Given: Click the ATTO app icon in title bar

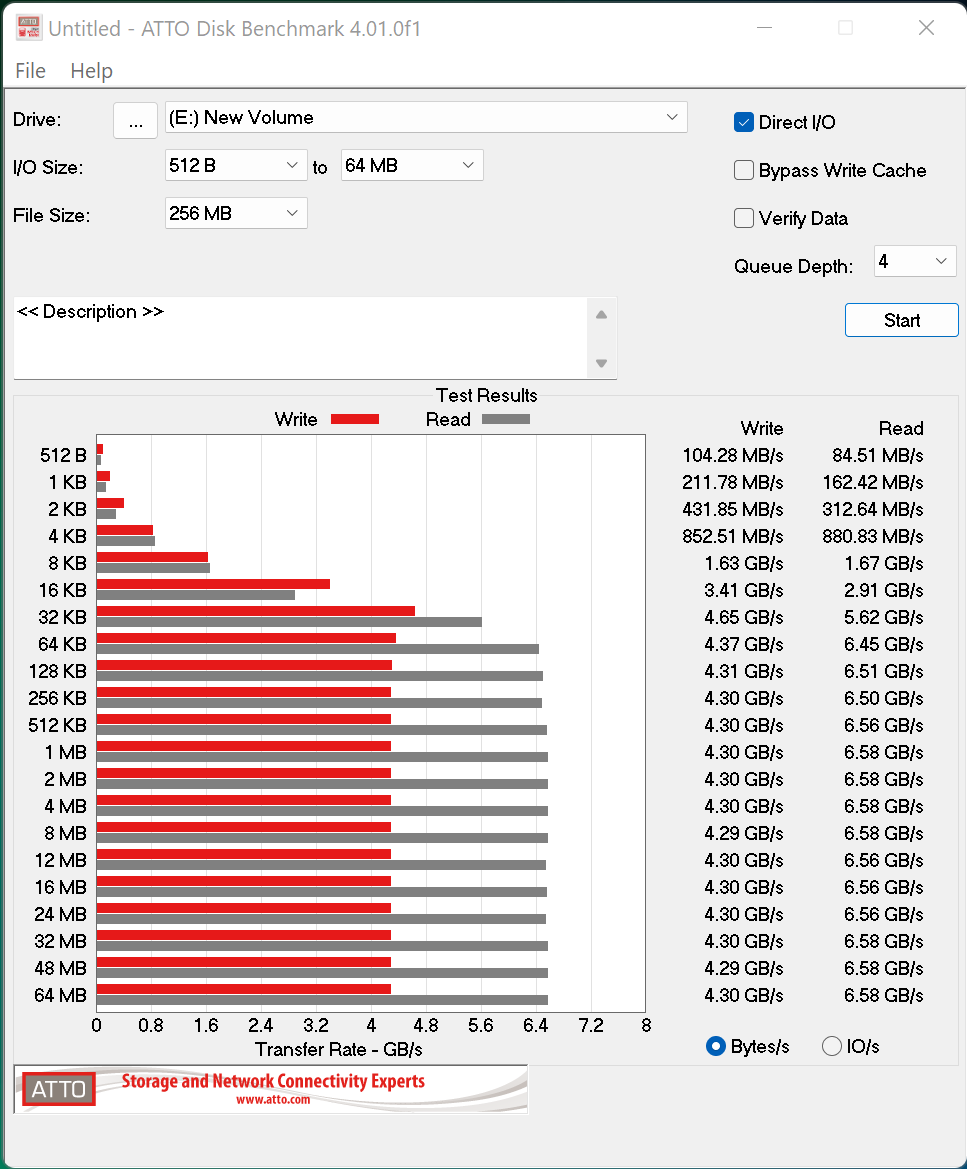Looking at the screenshot, I should pos(29,28).
